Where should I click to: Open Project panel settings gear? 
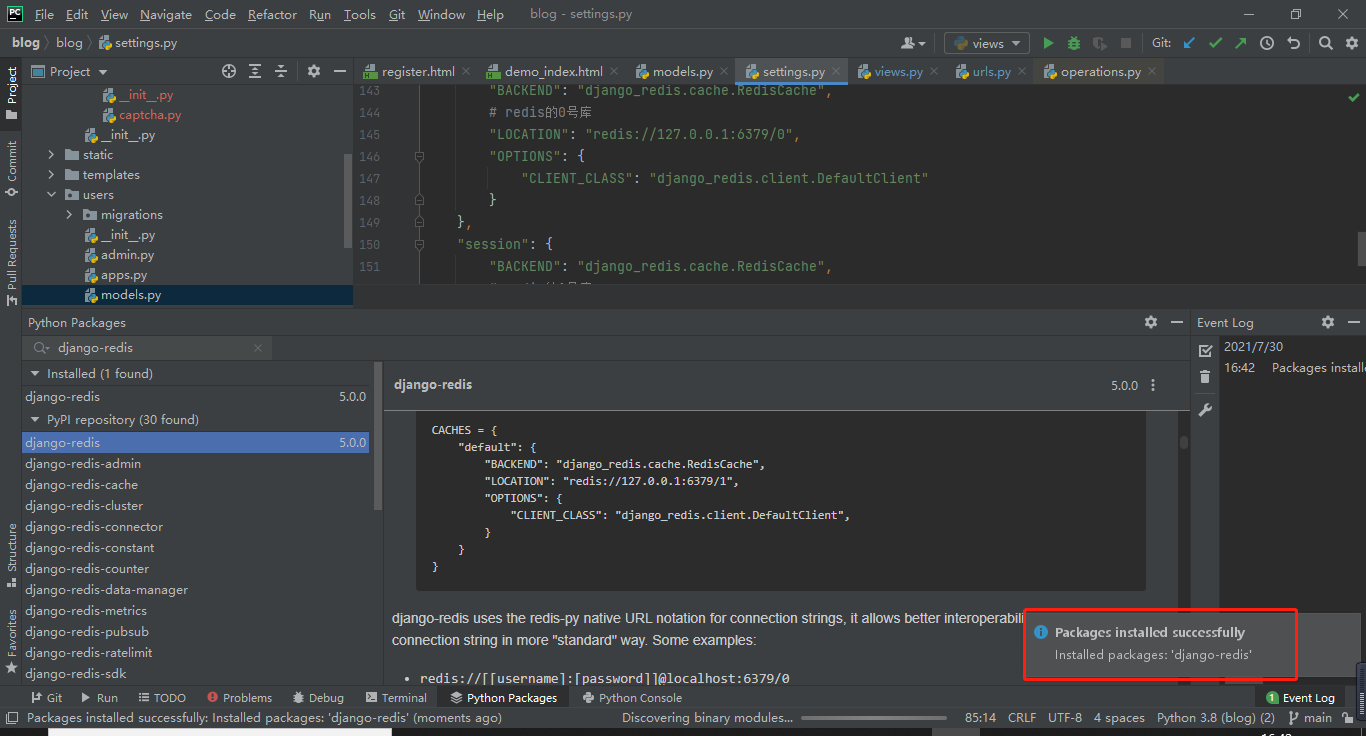click(313, 71)
